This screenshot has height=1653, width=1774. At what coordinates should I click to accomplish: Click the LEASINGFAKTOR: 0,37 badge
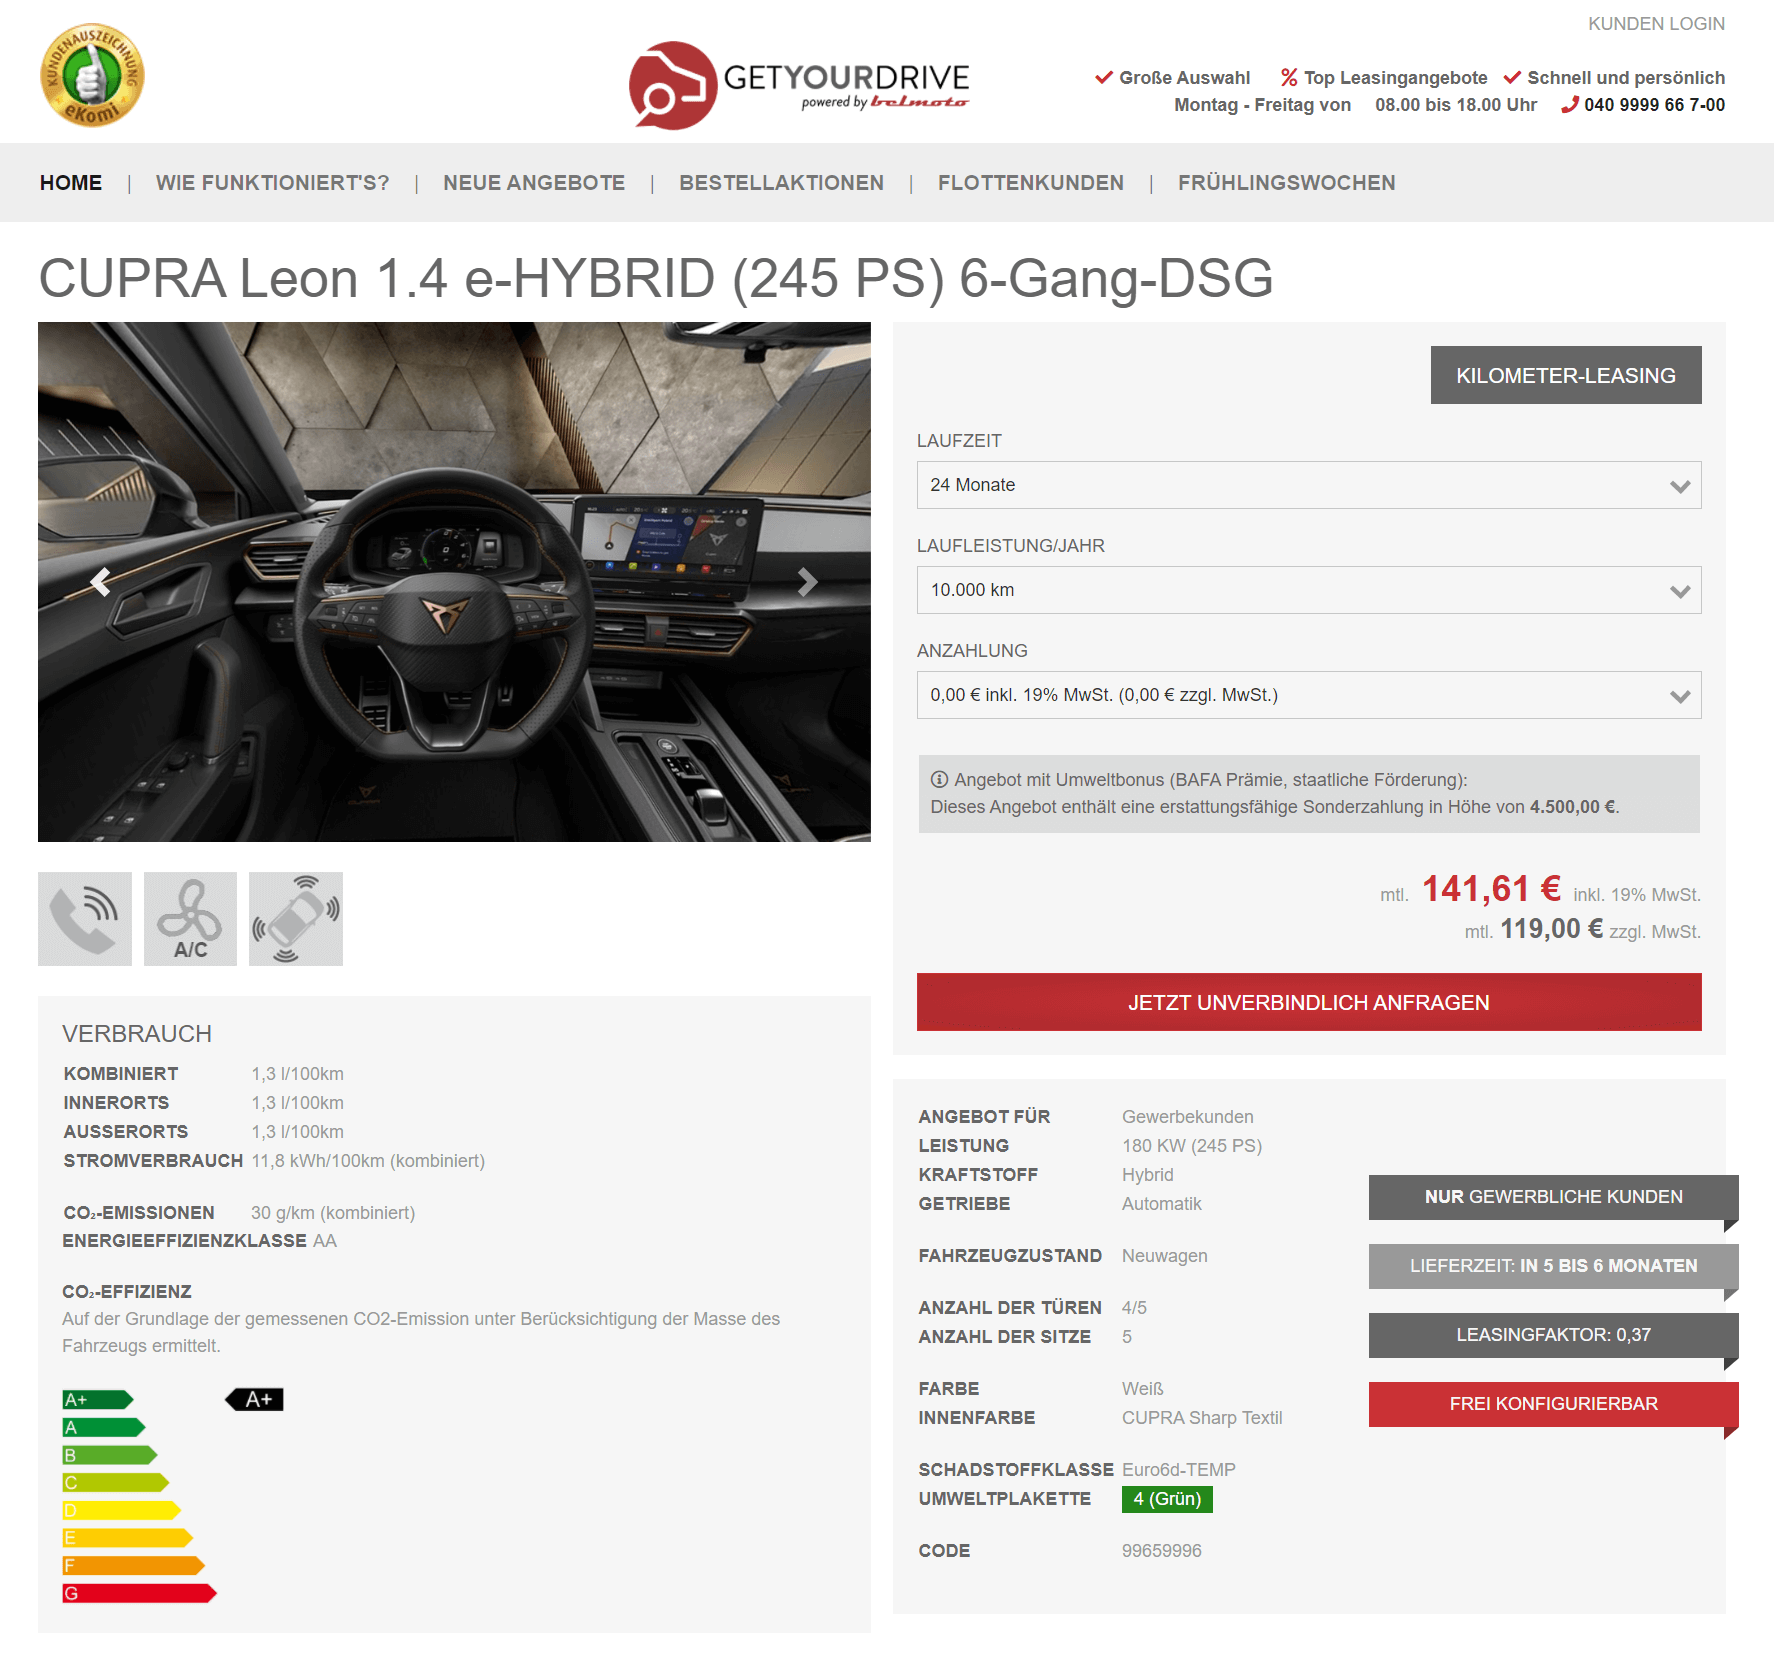(x=1553, y=1335)
